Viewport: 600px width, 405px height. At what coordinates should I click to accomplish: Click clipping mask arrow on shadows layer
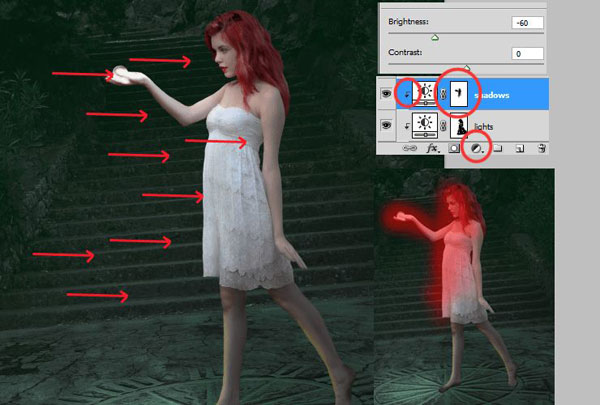coord(407,94)
